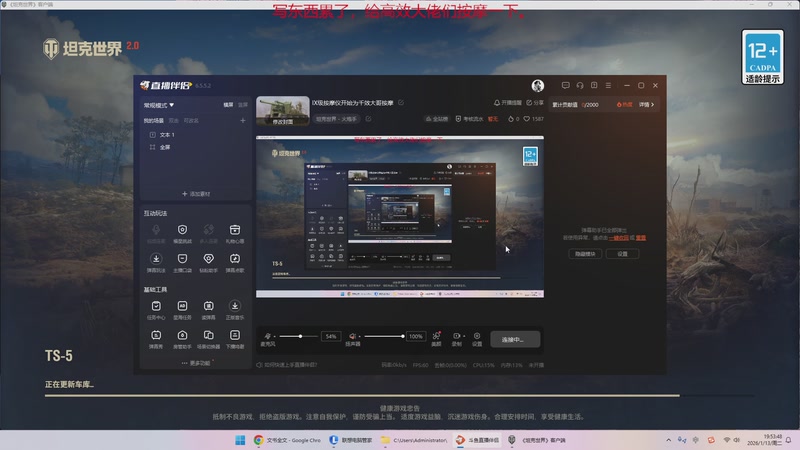This screenshot has height=450, width=800.
Task: Open Windows Start menu on taskbar
Action: [240, 440]
